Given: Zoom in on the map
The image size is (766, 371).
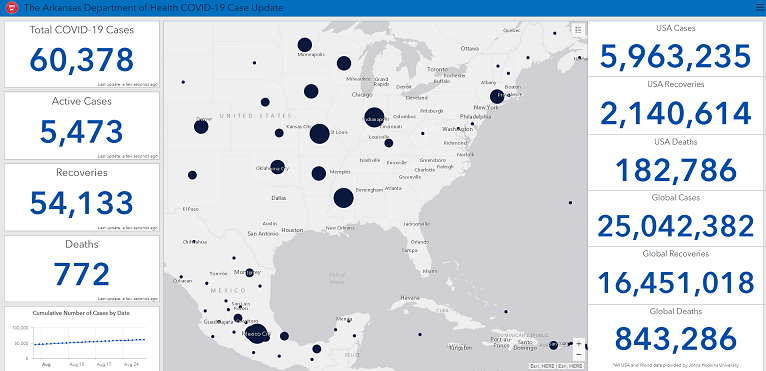Looking at the screenshot, I should (x=578, y=344).
